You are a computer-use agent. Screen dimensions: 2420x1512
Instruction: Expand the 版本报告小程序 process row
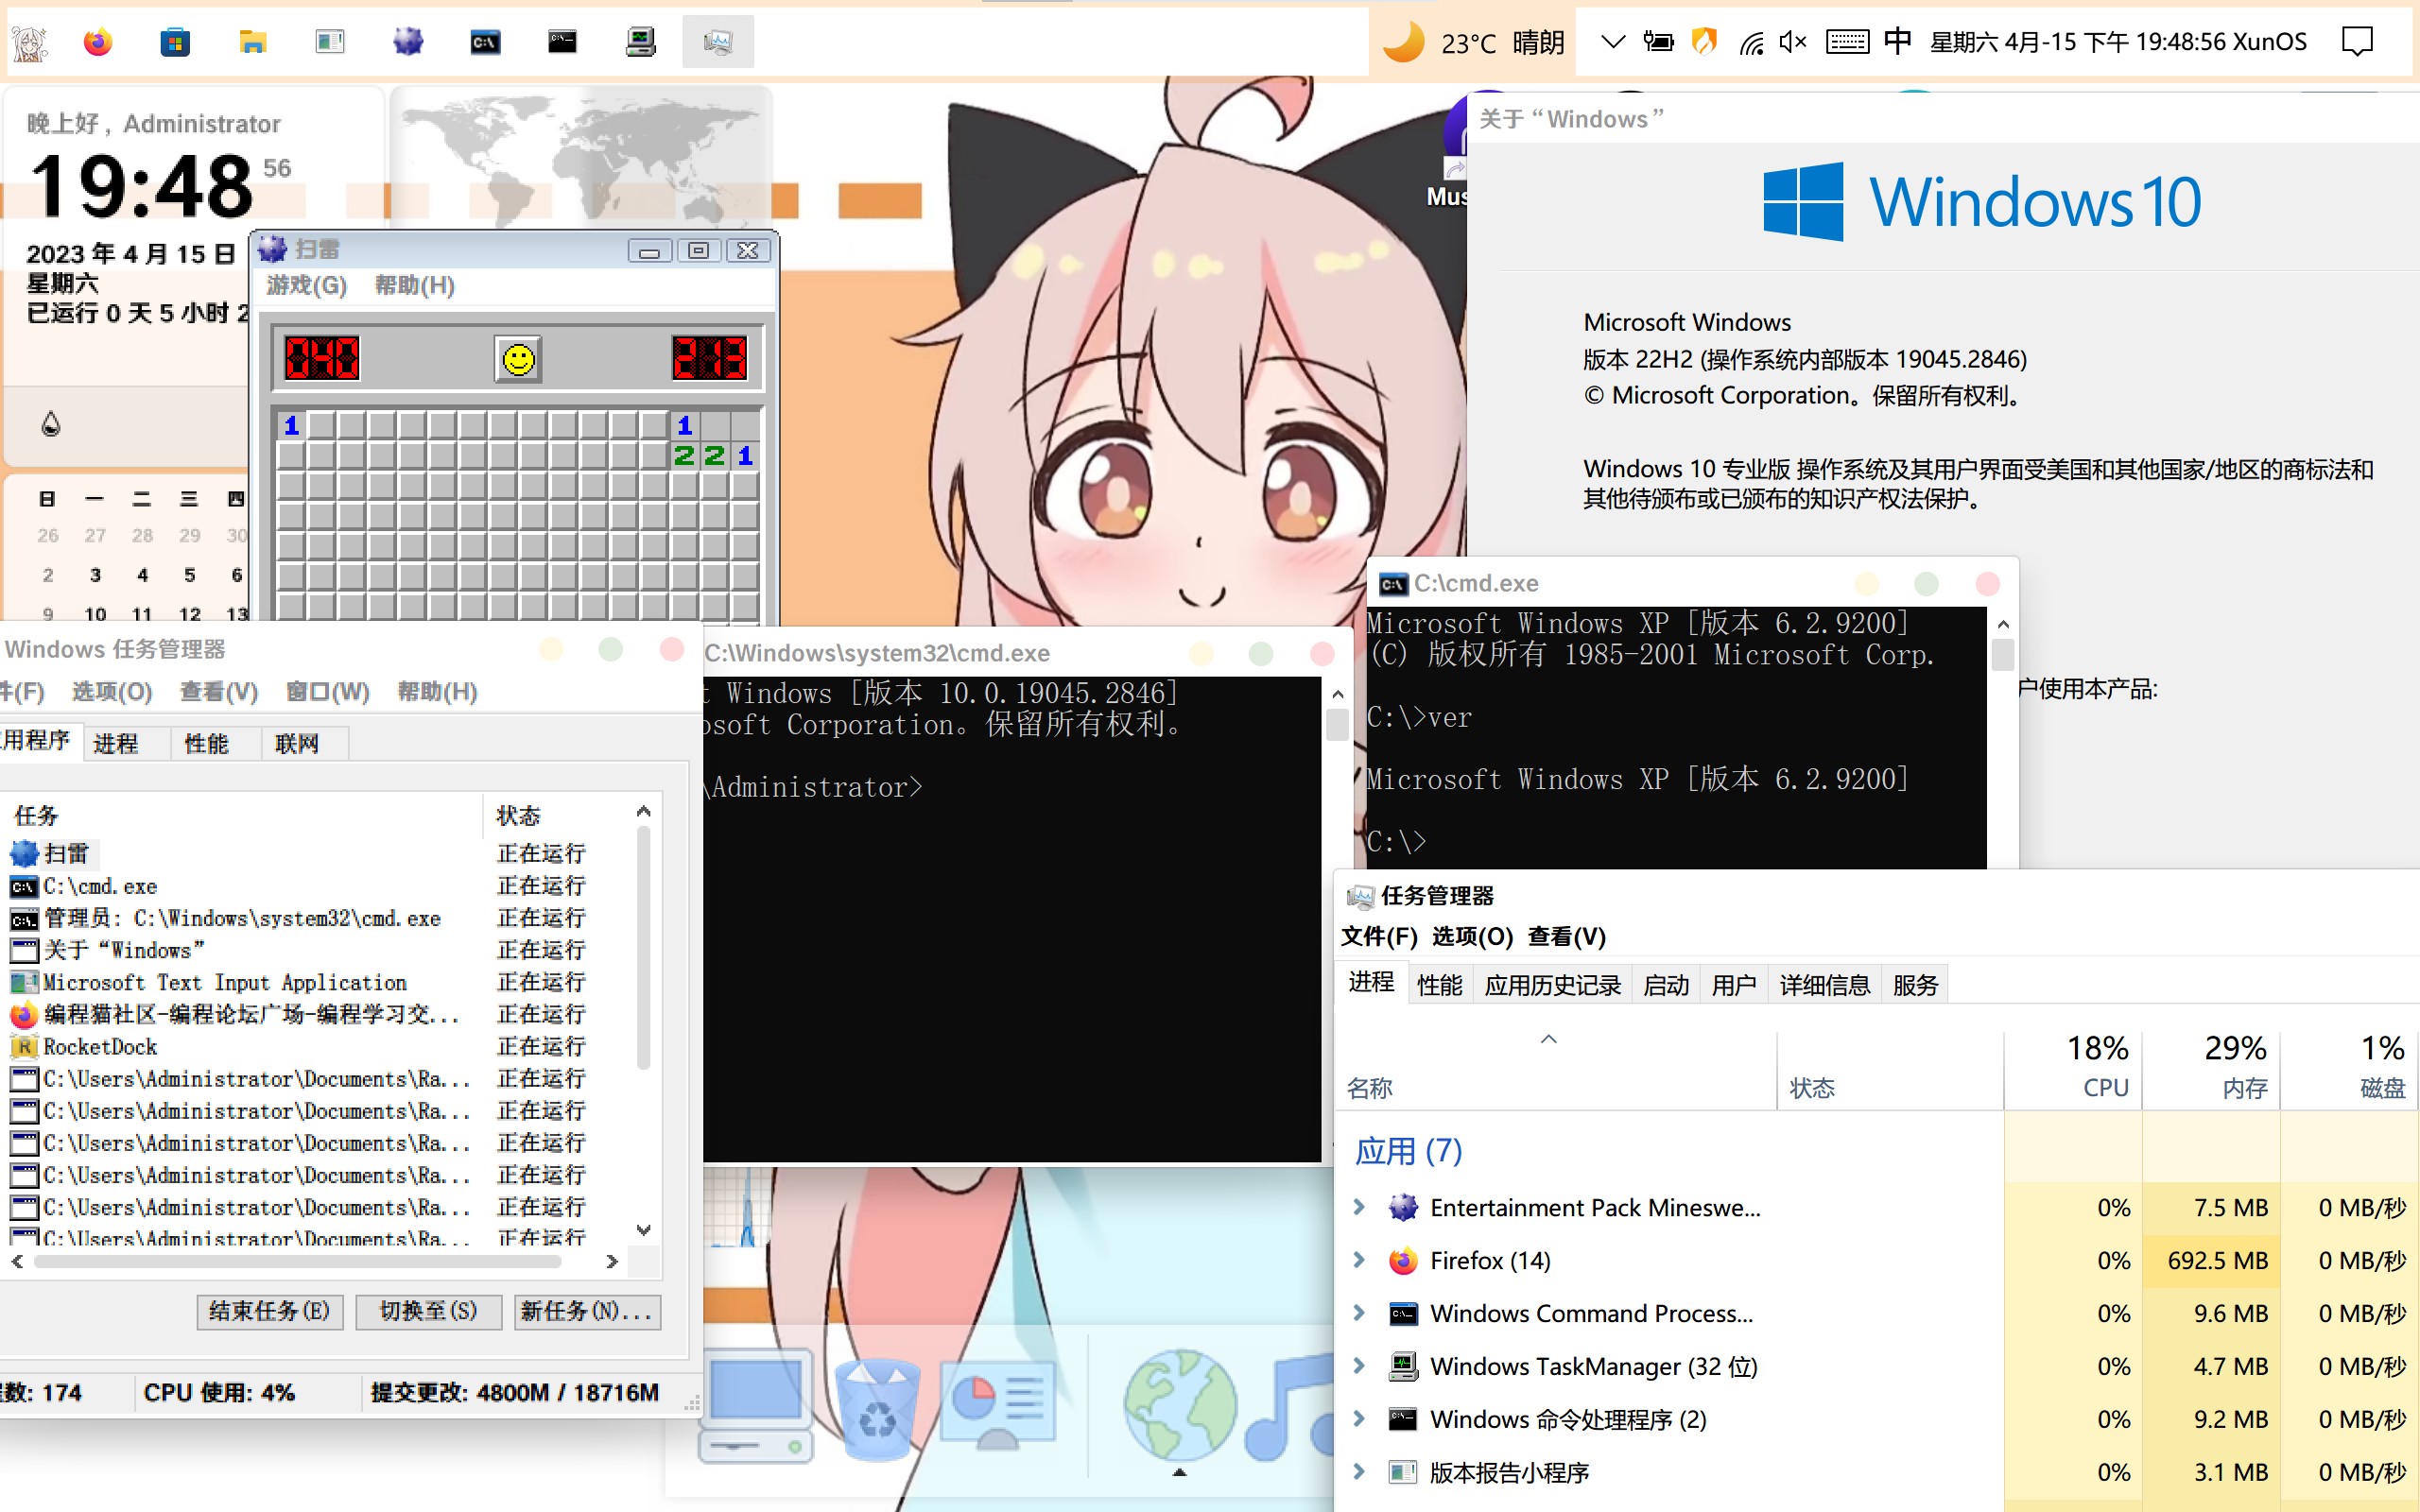tap(1359, 1472)
